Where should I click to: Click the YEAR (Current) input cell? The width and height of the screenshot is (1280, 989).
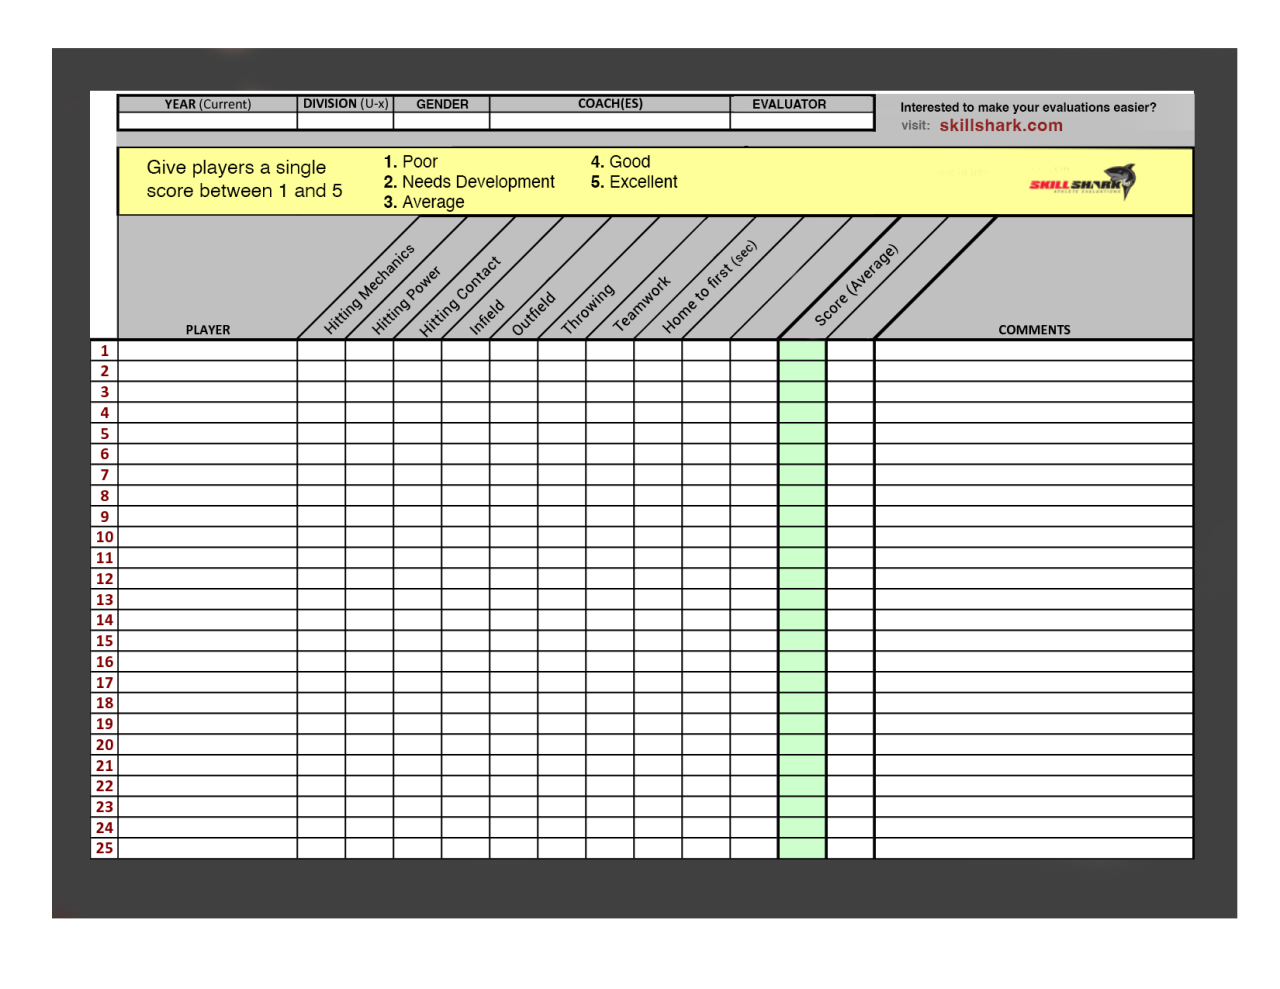(208, 121)
